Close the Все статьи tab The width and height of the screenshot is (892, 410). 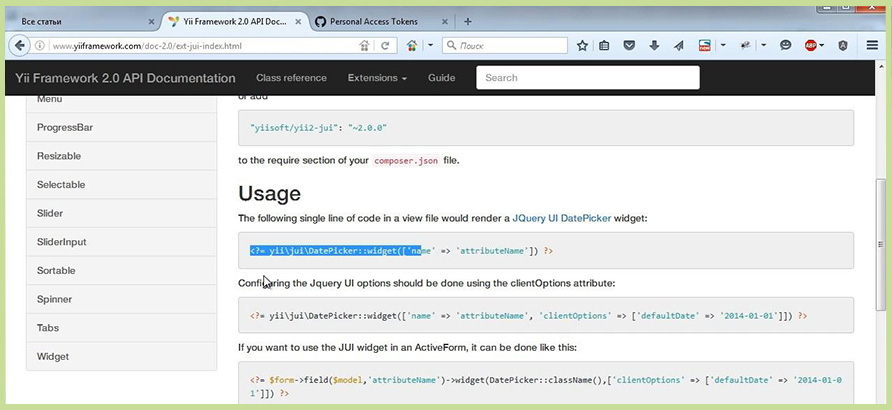point(151,22)
